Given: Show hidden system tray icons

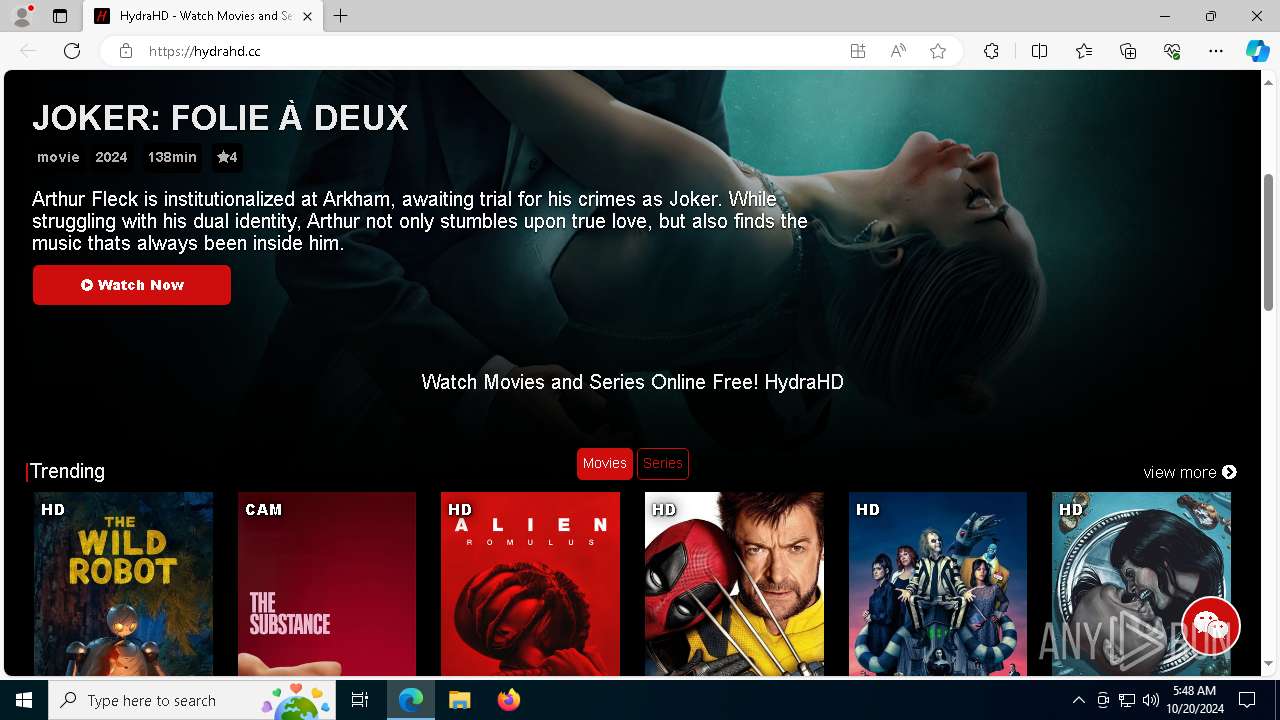Looking at the screenshot, I should [1078, 700].
